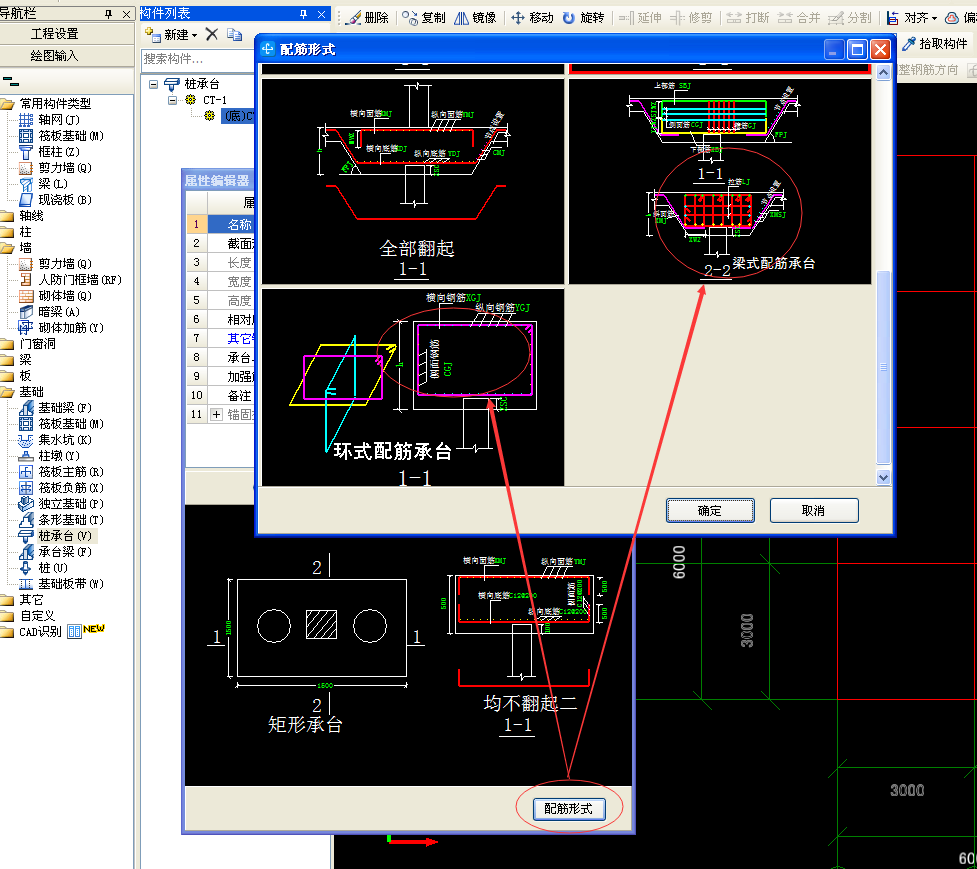Click the 拾取构件 pick component tool
This screenshot has height=869, width=977.
[935, 43]
